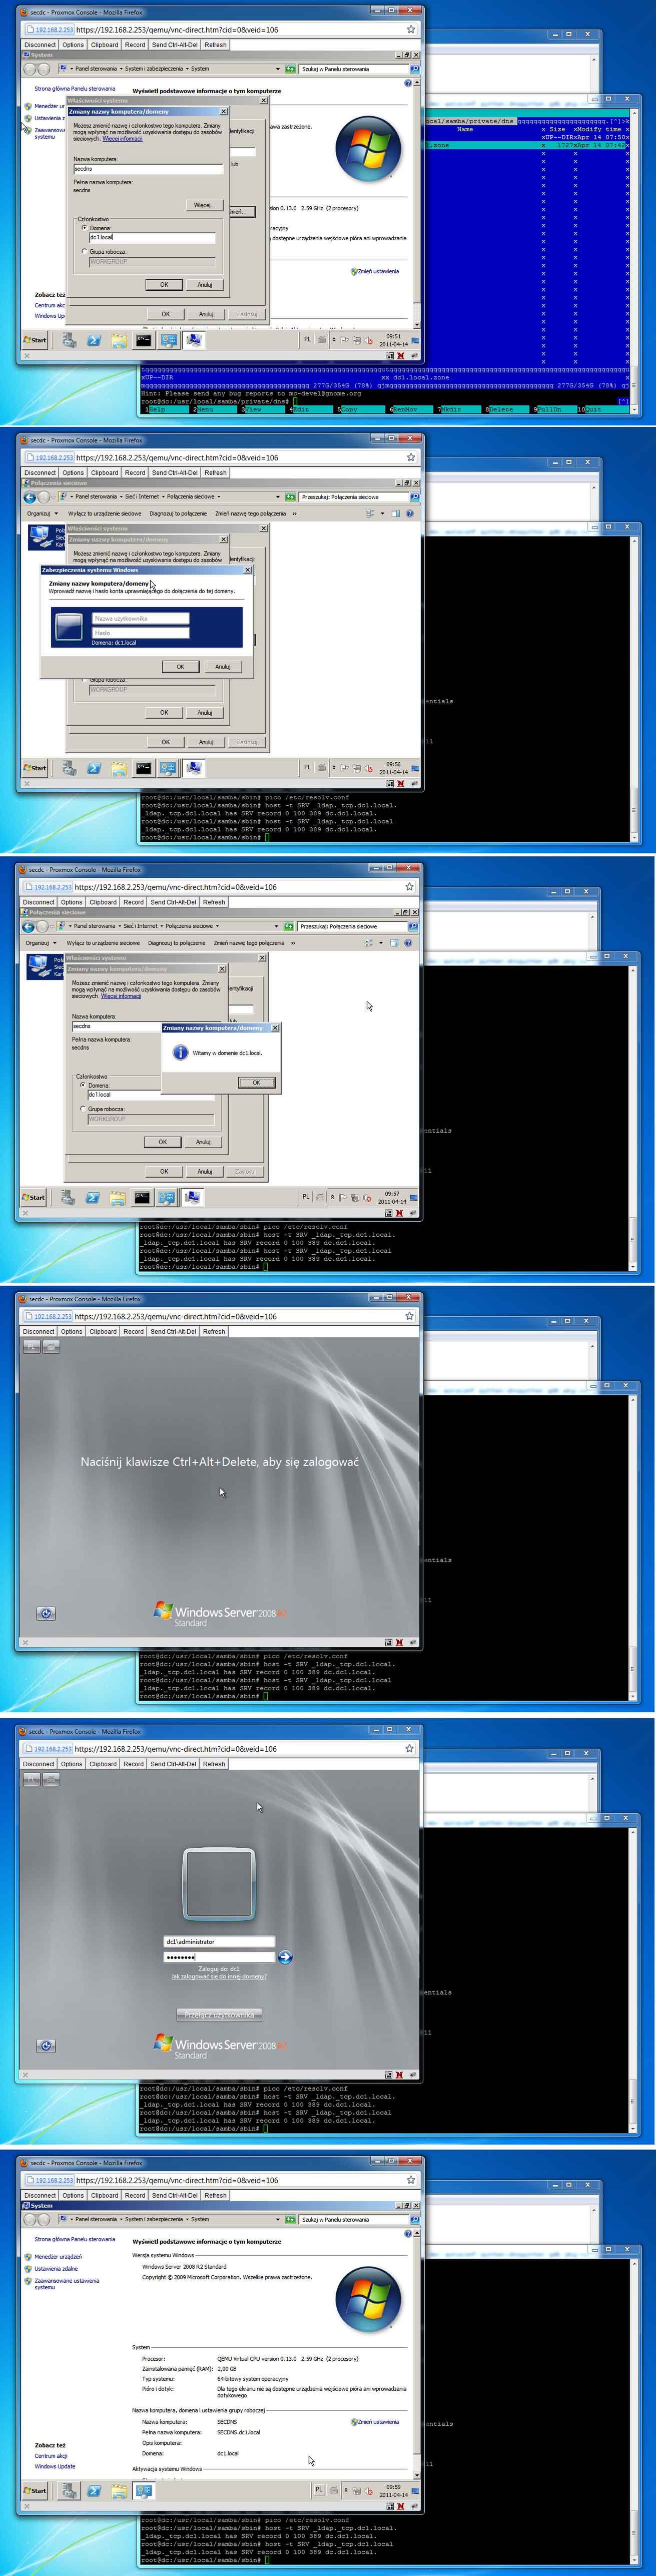Click PL language indicator in SECDNS.dc1.local screenshot

click(x=319, y=2490)
